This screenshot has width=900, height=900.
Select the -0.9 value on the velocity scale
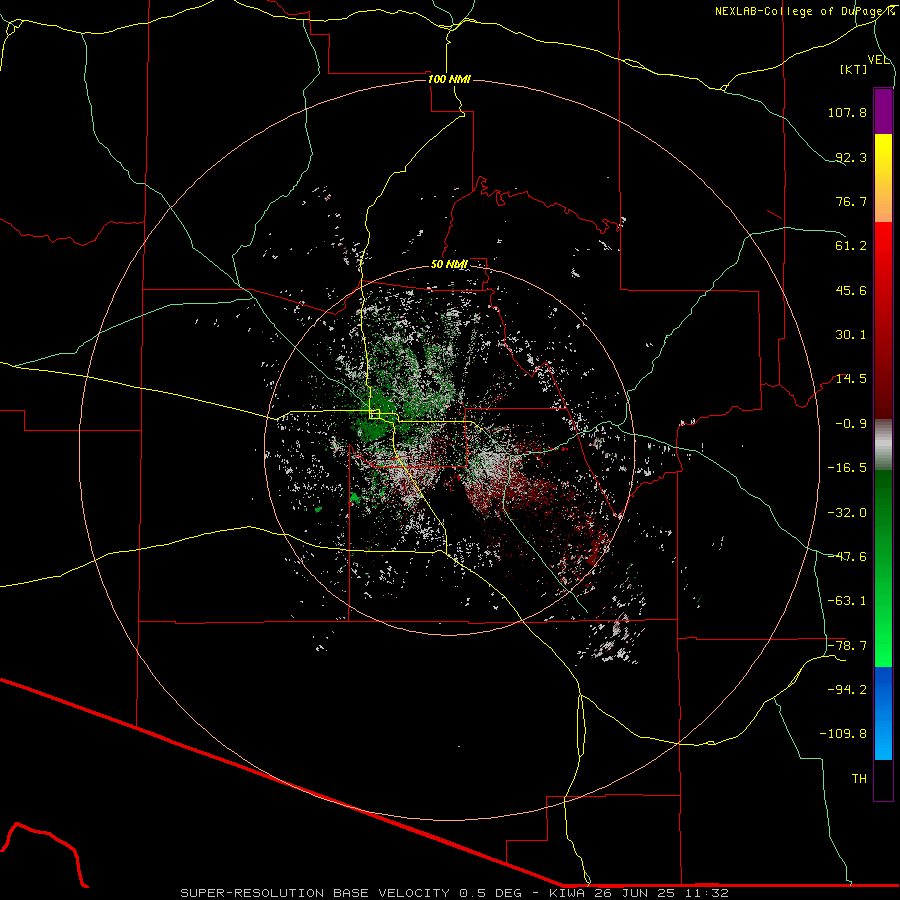[x=851, y=424]
